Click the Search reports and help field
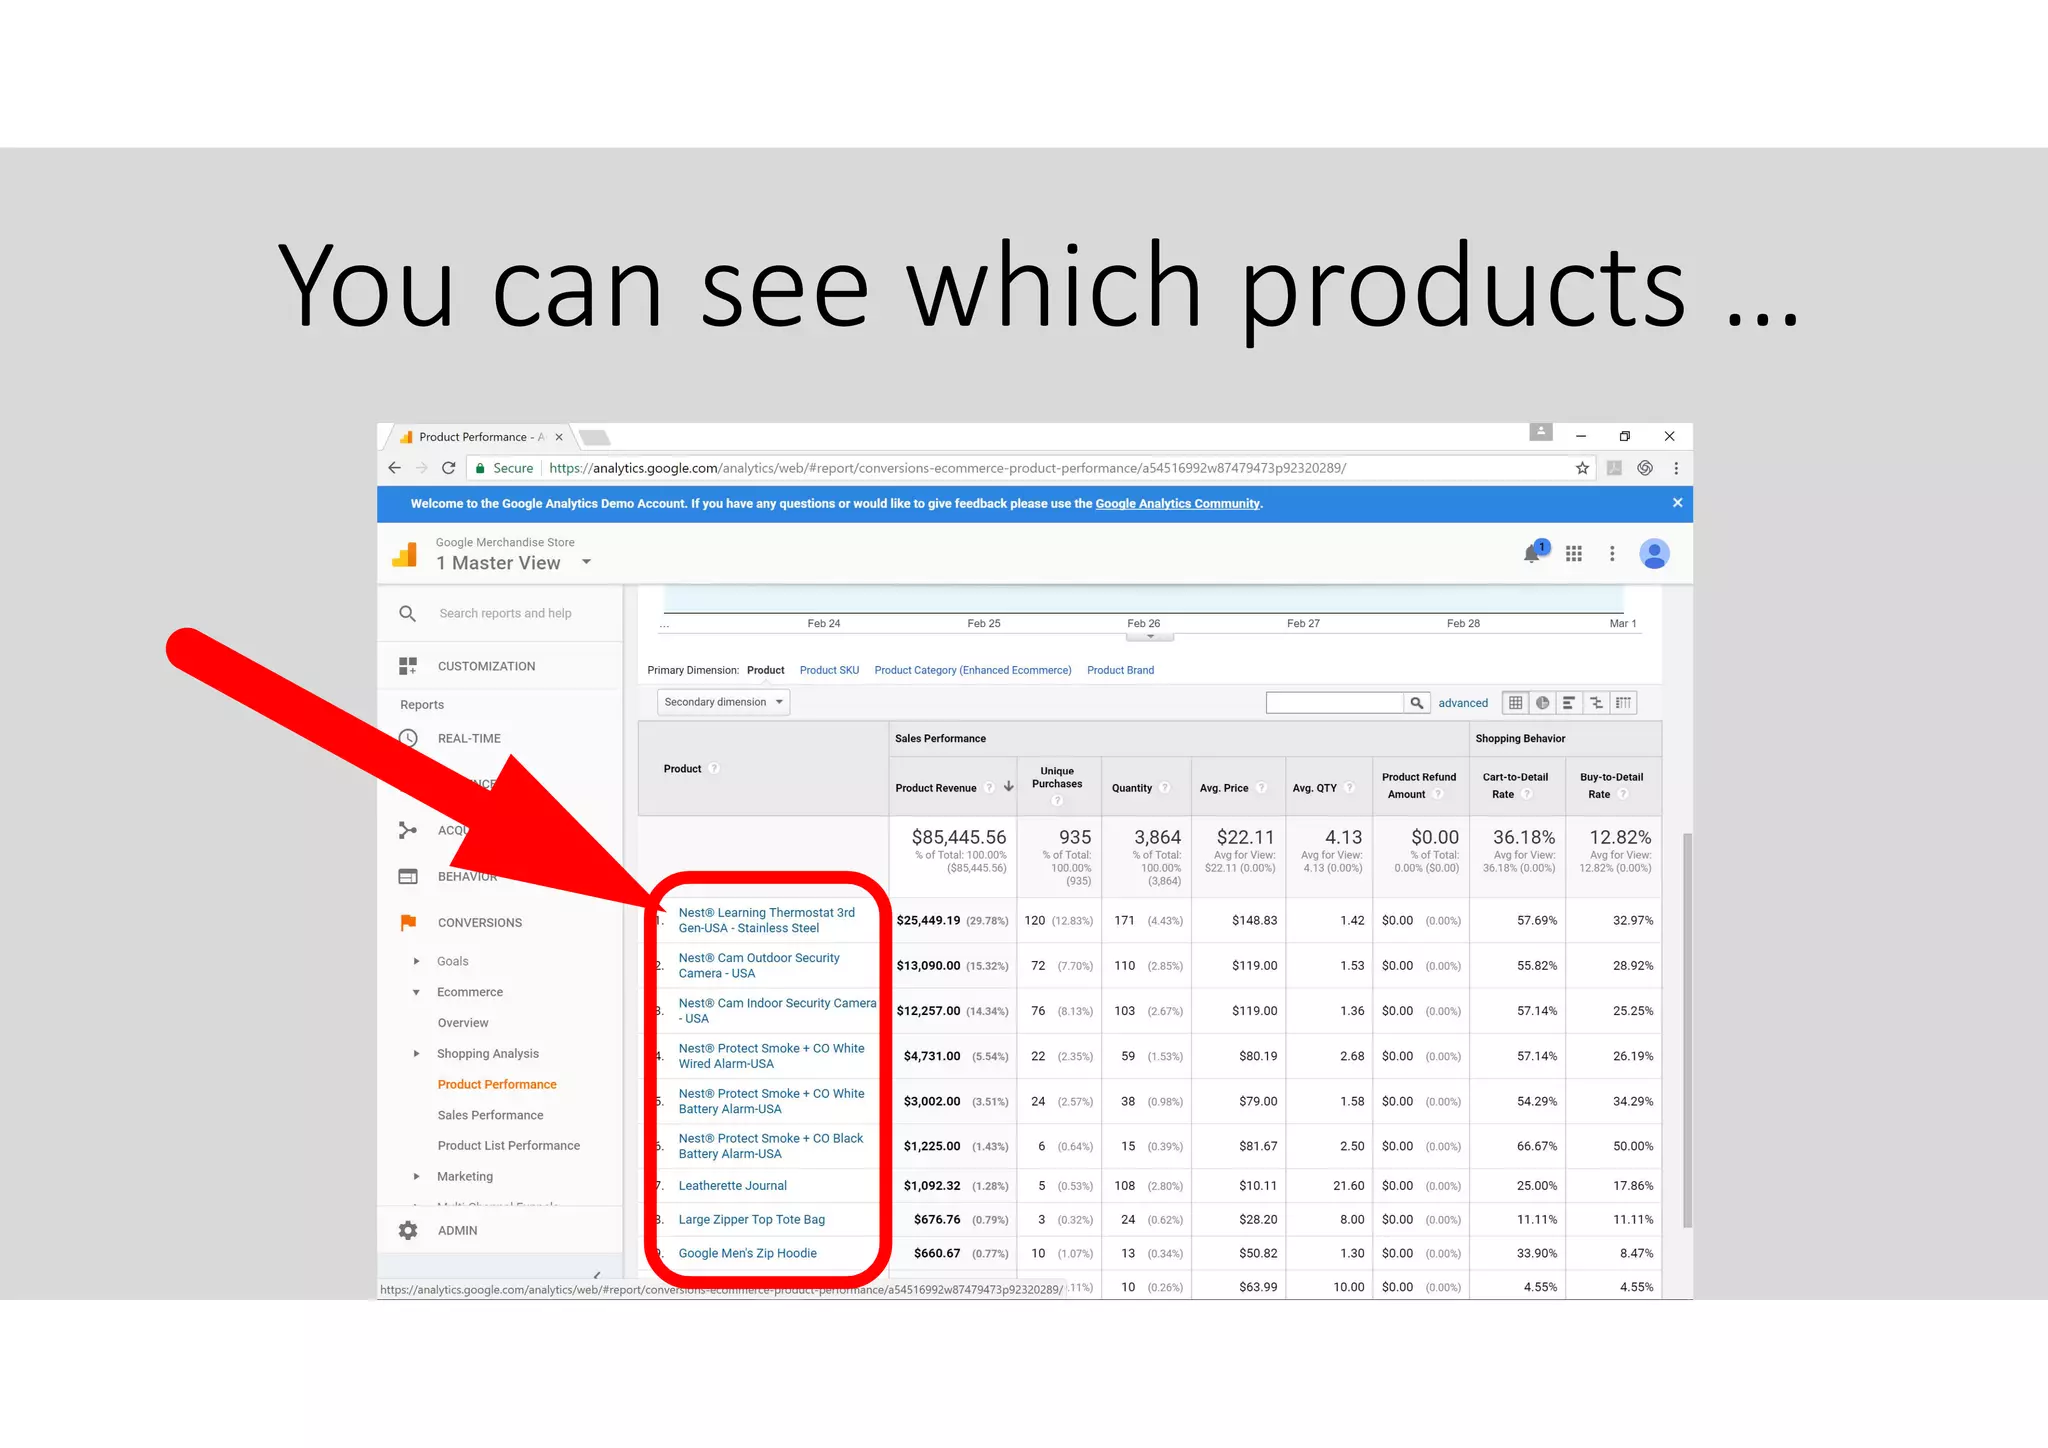 (505, 613)
